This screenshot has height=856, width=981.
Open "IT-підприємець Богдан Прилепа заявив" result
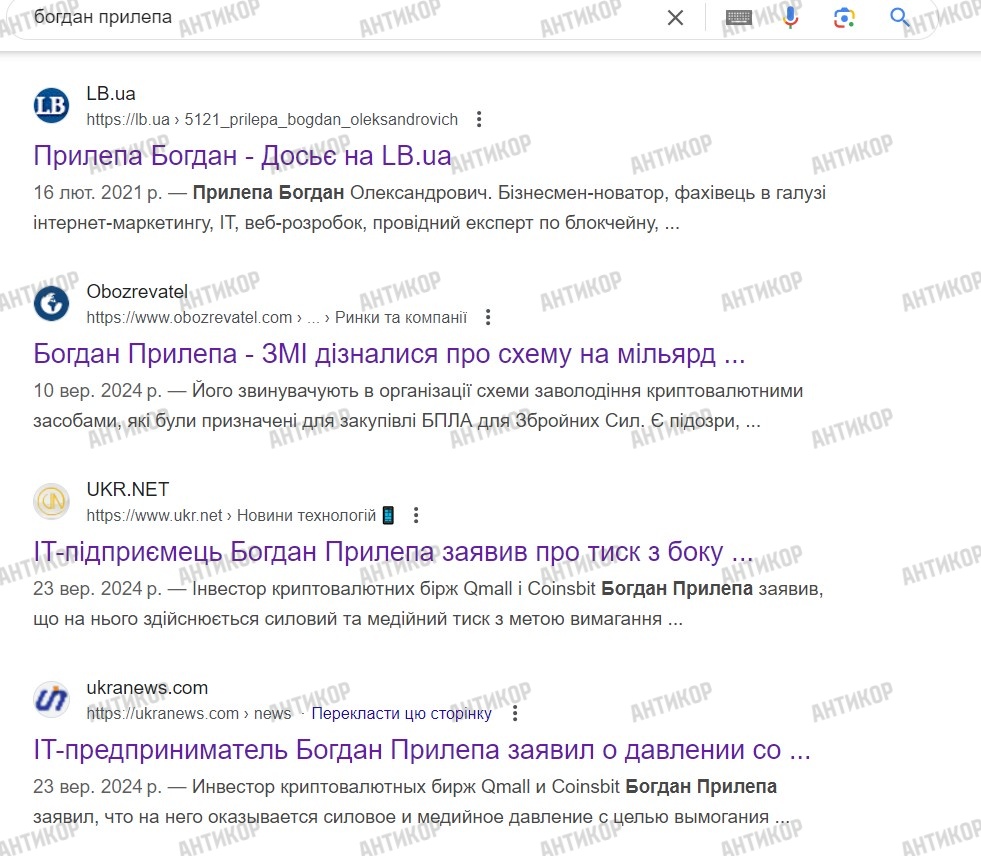coord(392,552)
